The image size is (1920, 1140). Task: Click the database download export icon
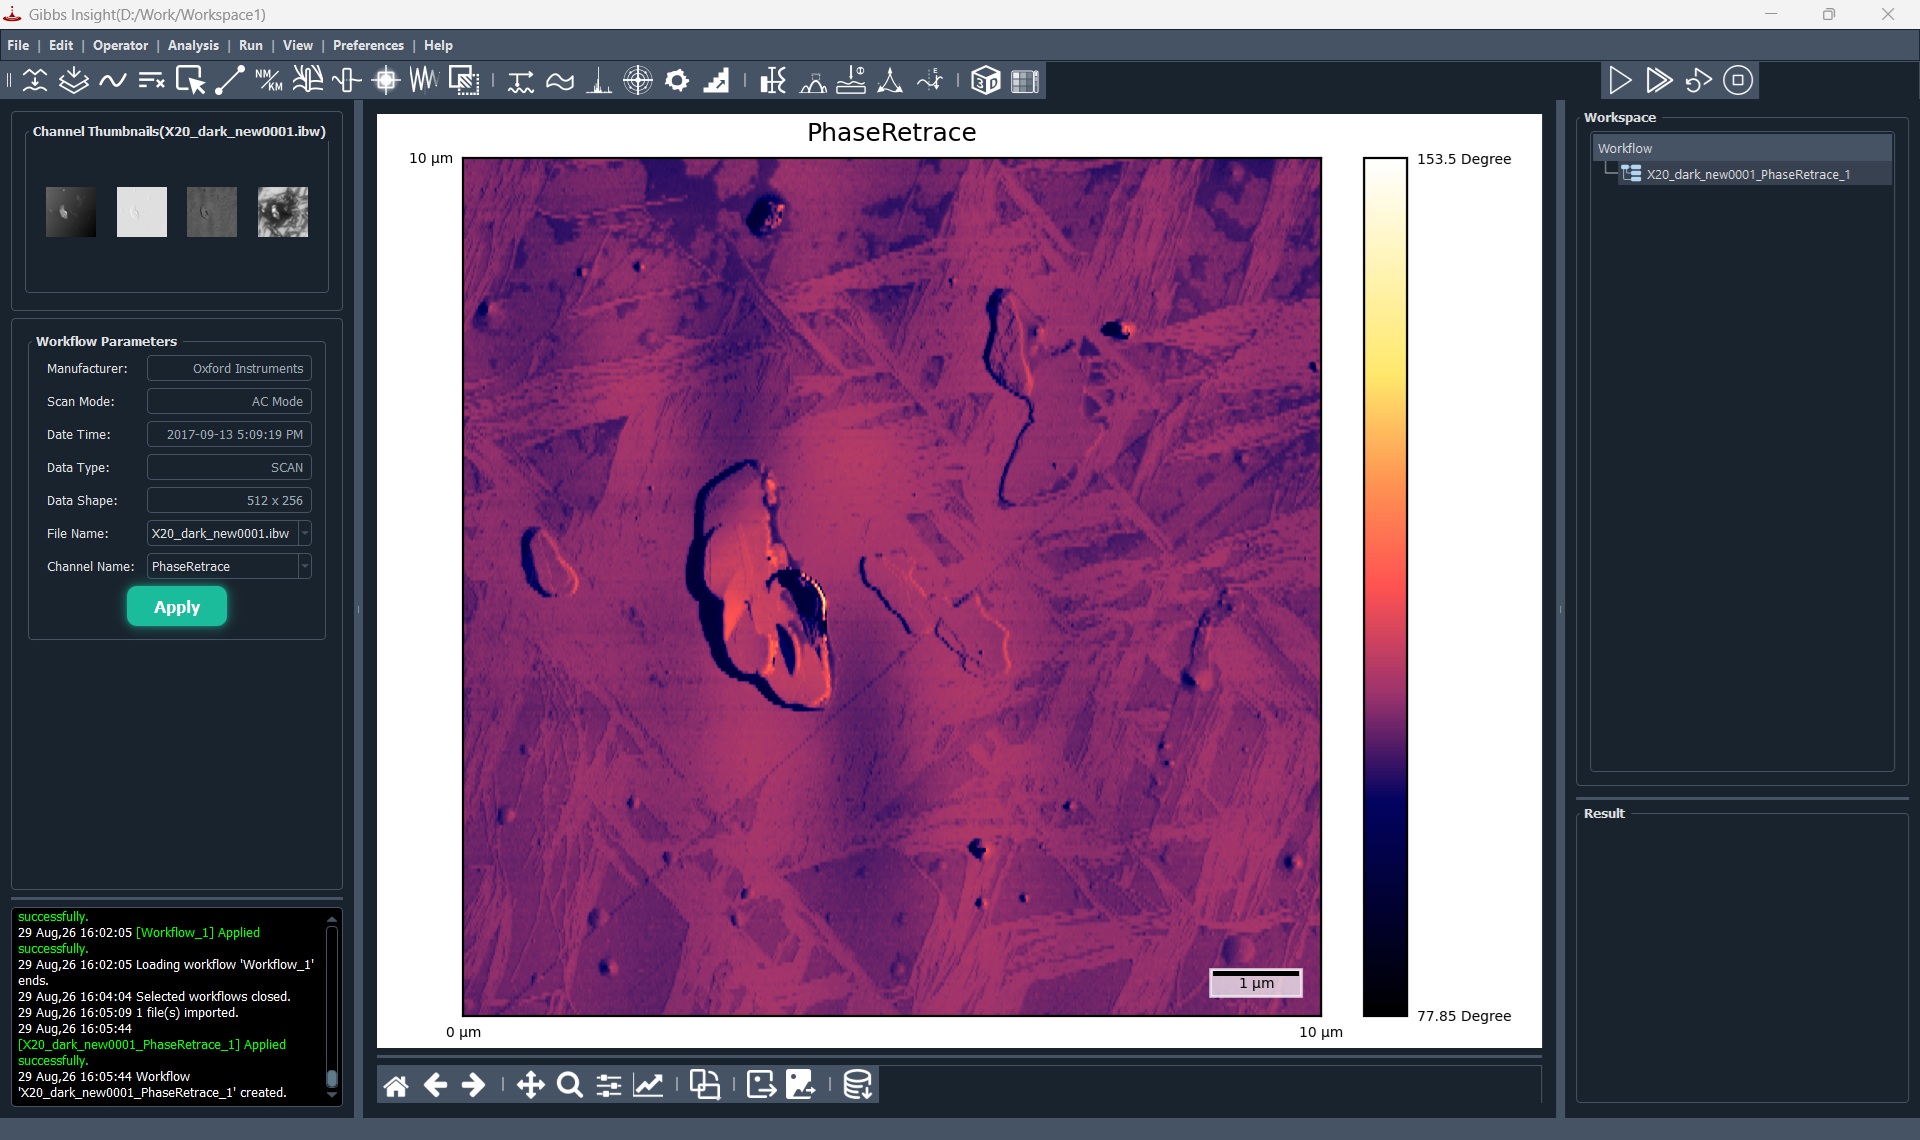pyautogui.click(x=858, y=1085)
